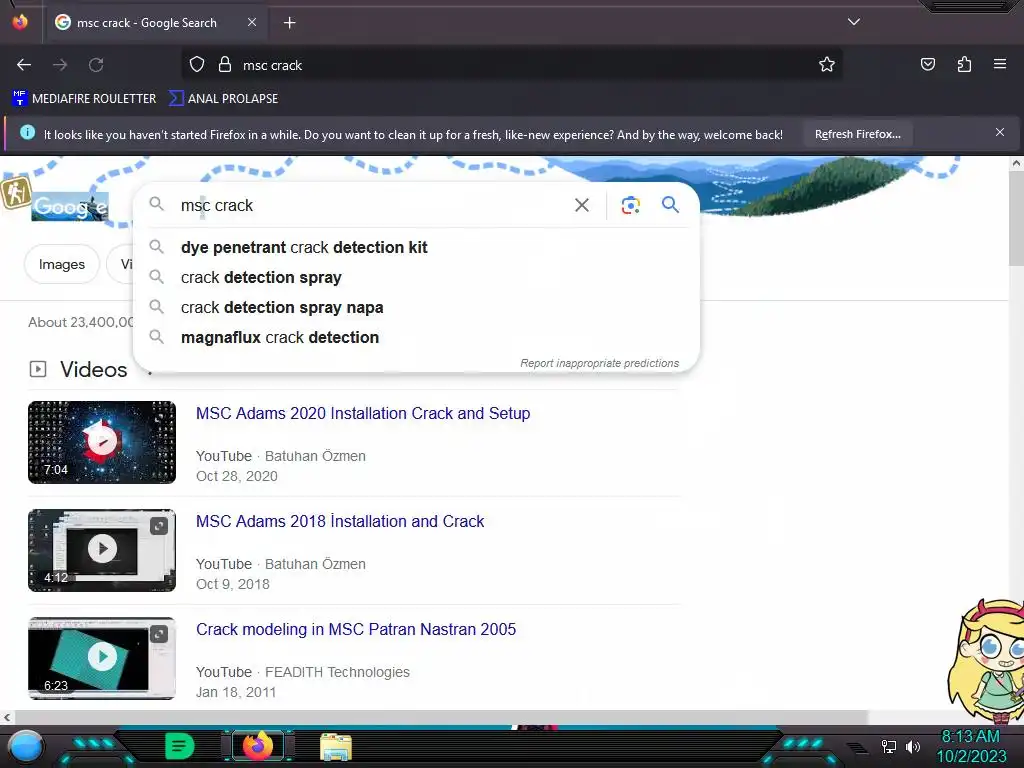This screenshot has height=768, width=1024.
Task: Open the Extensions puzzle icon
Action: [x=964, y=64]
